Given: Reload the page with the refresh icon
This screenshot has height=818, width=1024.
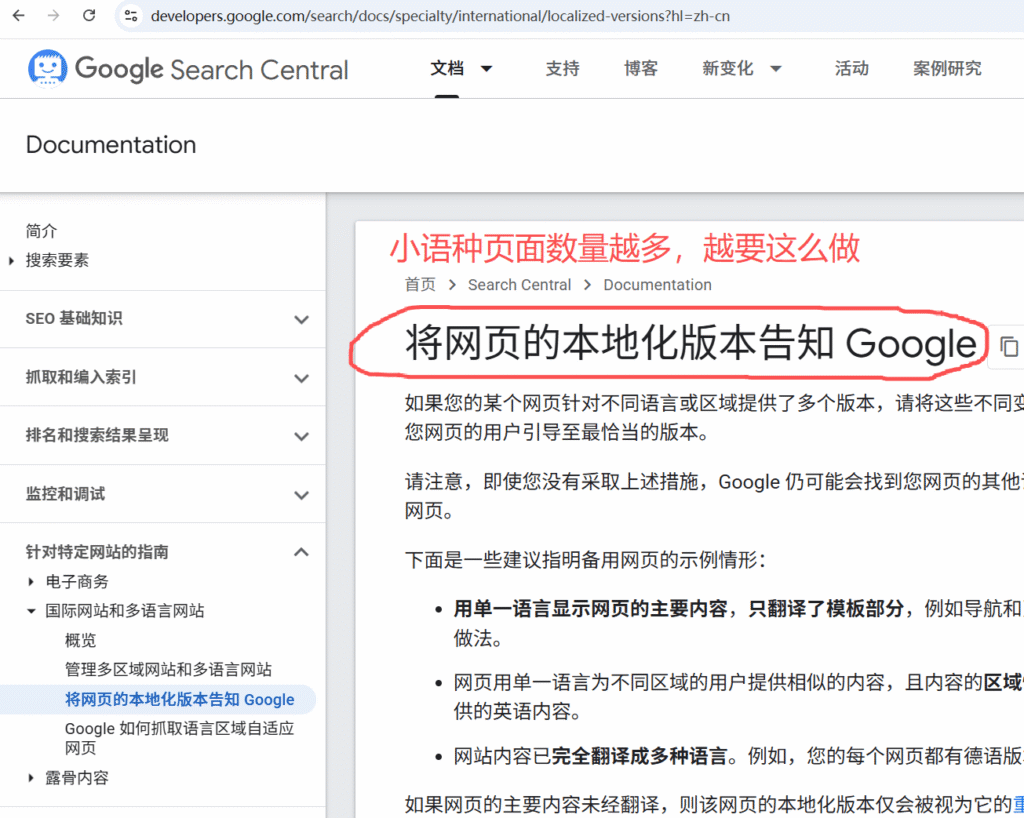Looking at the screenshot, I should point(89,15).
